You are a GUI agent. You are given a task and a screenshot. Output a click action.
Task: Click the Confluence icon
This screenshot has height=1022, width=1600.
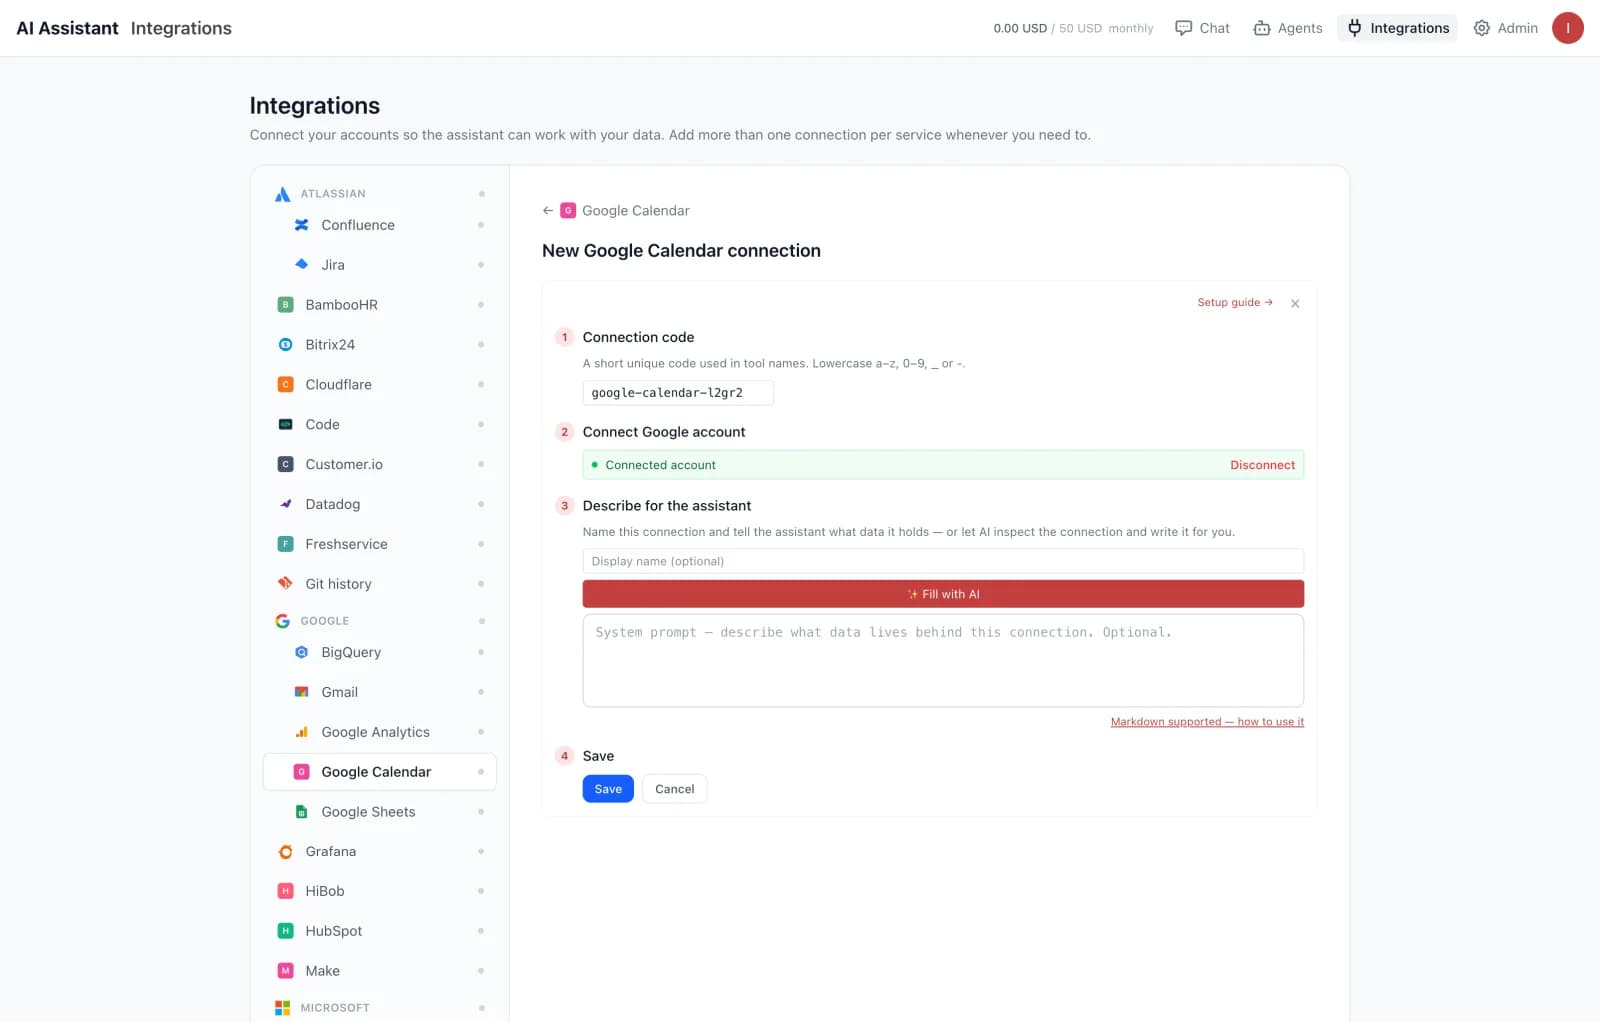pos(301,225)
